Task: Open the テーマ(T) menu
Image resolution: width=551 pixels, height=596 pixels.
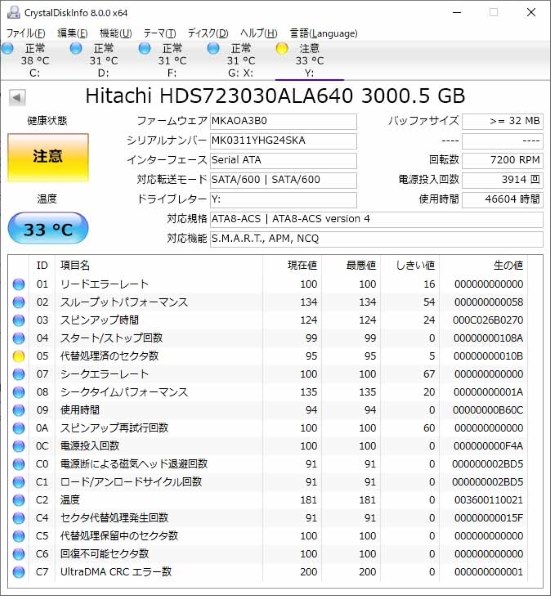Action: [160, 33]
